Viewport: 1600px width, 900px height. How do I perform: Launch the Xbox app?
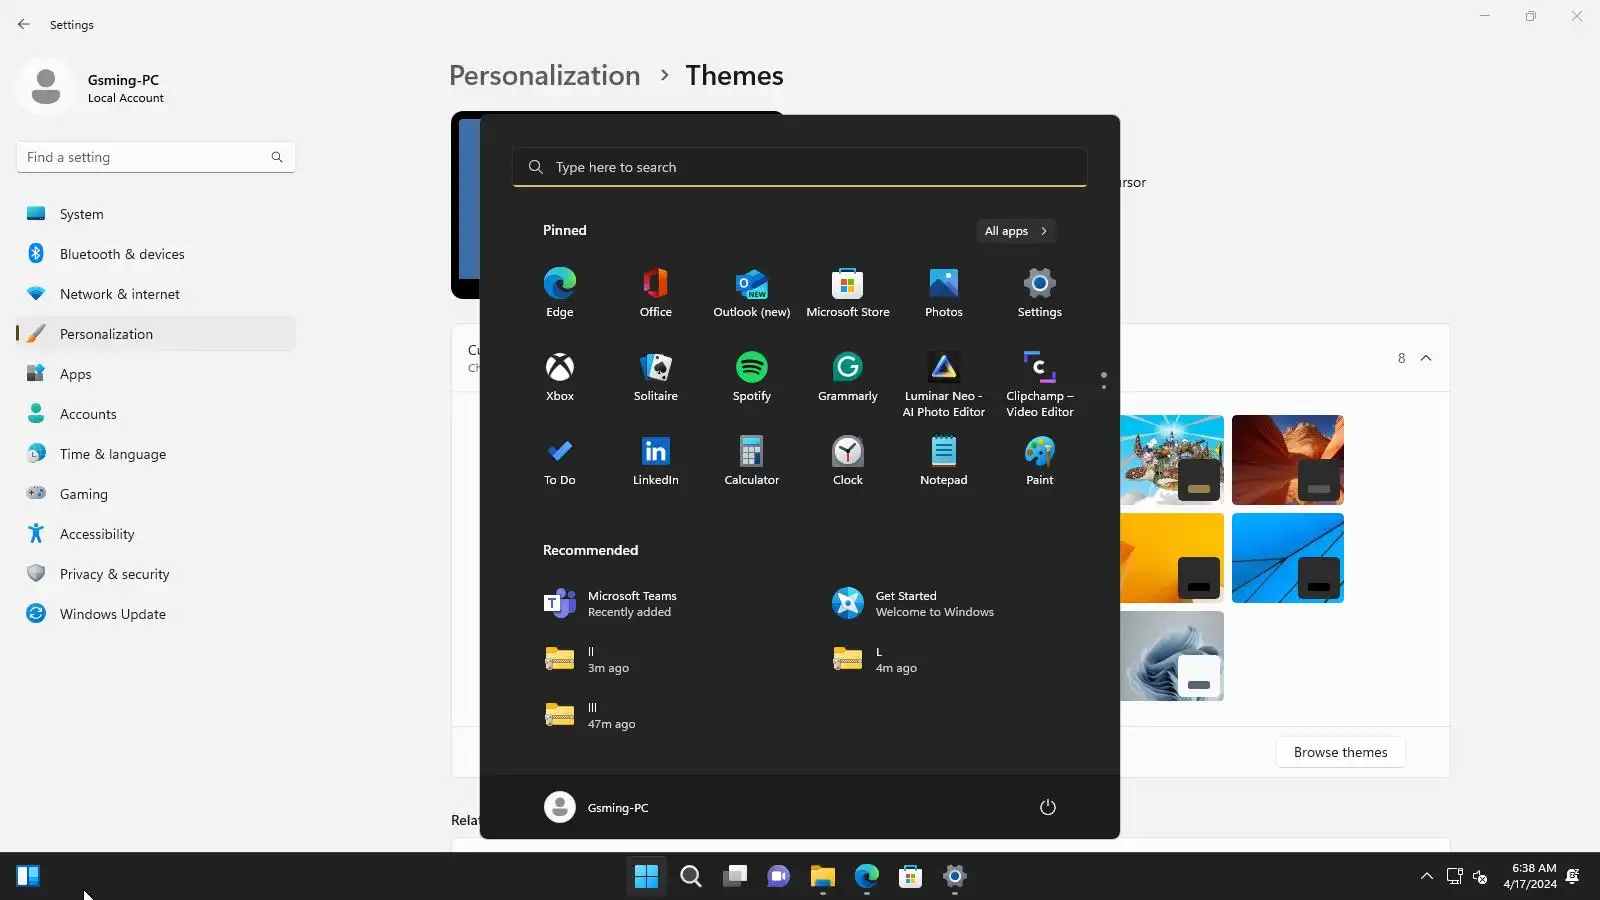point(560,377)
